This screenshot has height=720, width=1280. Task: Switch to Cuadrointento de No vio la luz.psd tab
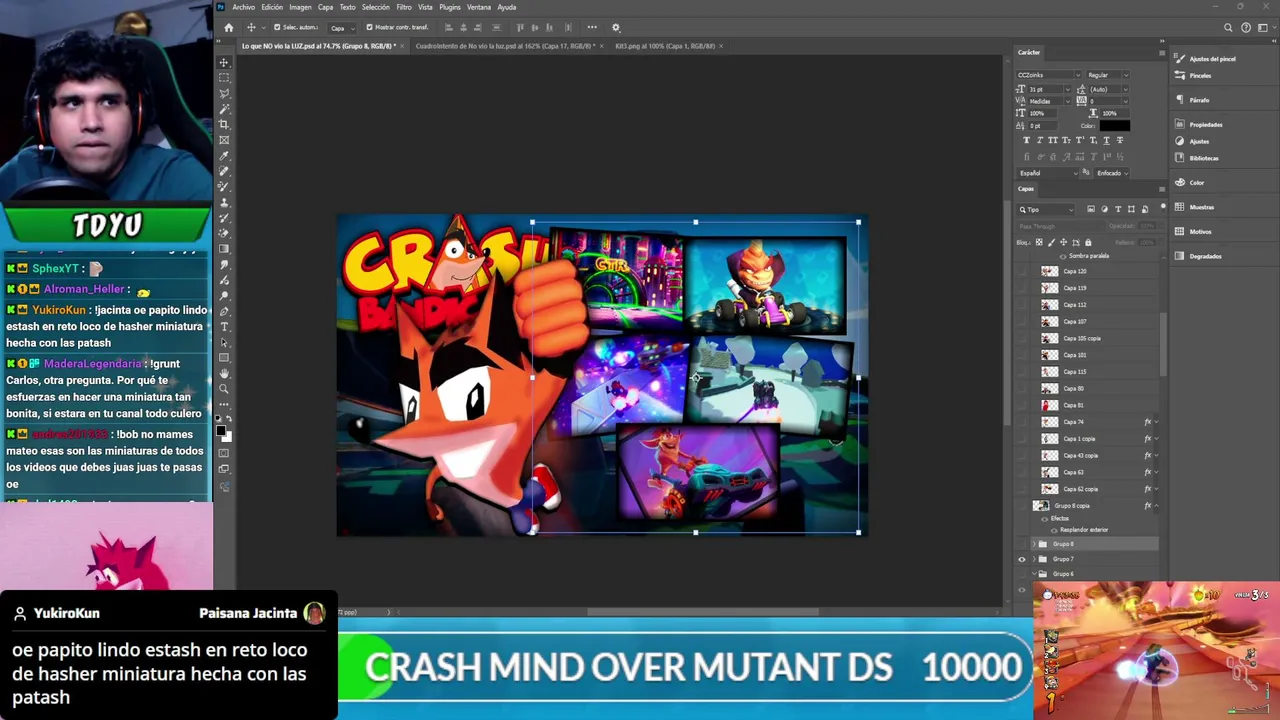[504, 46]
